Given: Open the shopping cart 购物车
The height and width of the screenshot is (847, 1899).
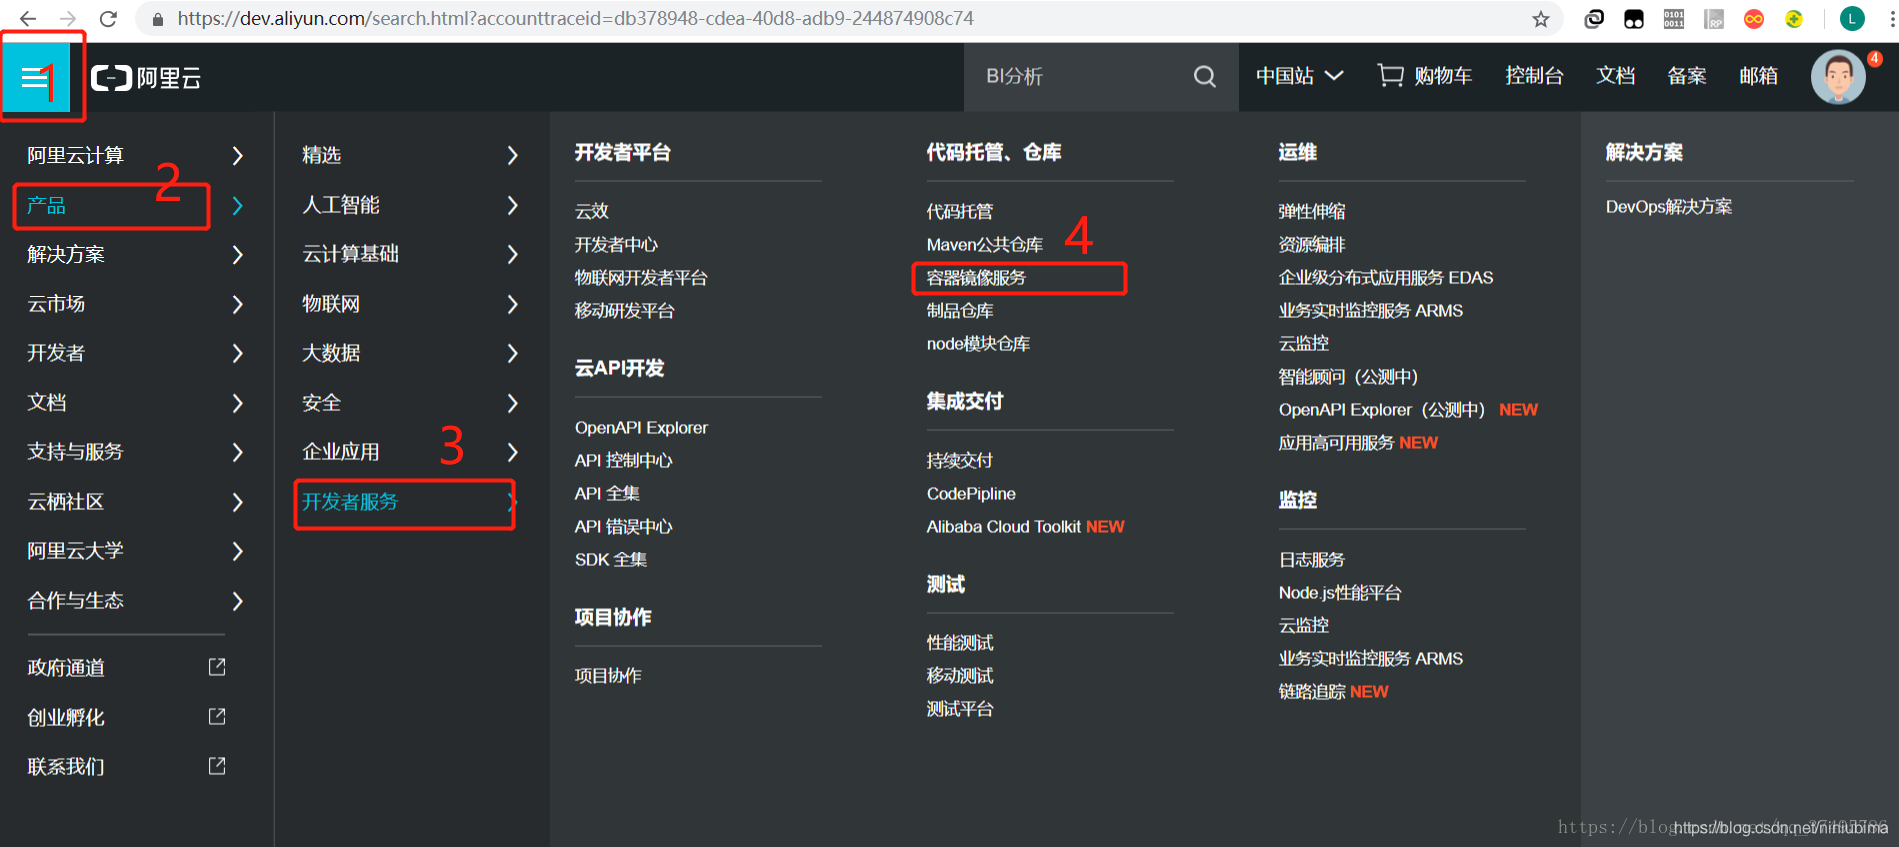Looking at the screenshot, I should [1425, 76].
